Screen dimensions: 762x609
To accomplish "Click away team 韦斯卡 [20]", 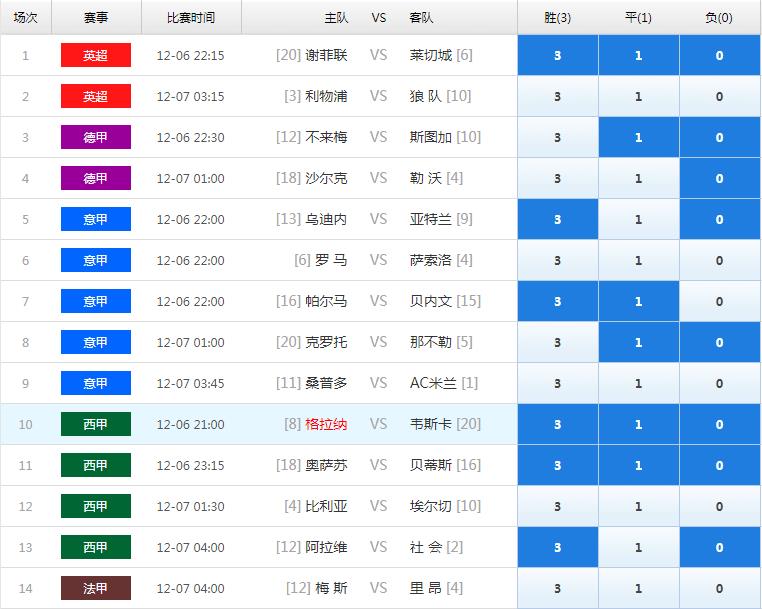I will pos(445,424).
